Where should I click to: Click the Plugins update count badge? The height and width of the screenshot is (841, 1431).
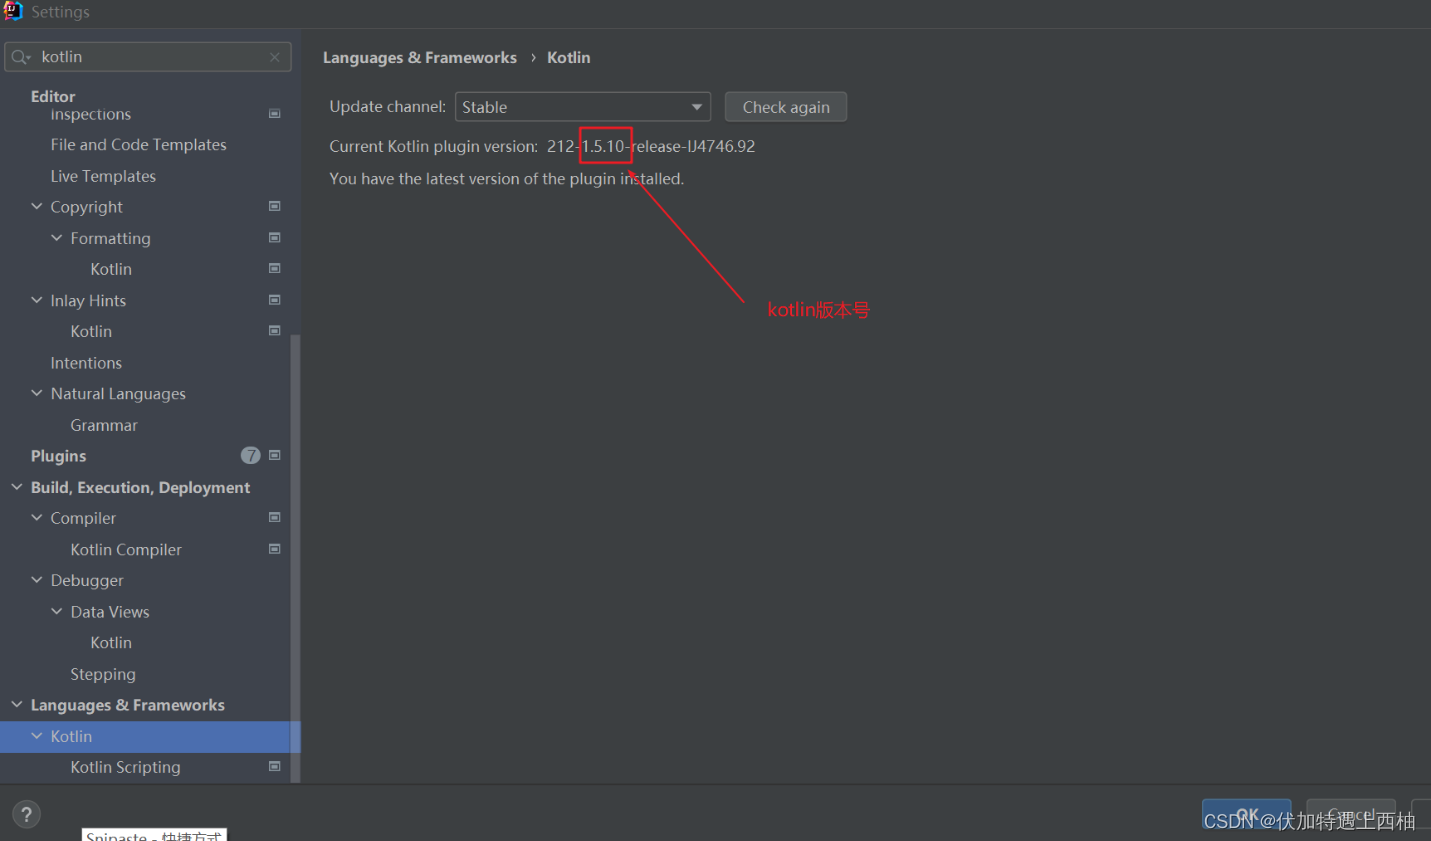point(251,455)
